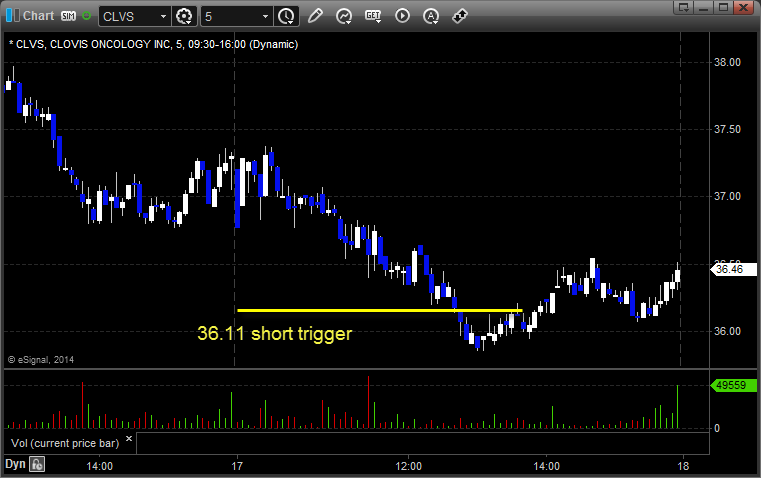Click the CLVS chart title text
The width and height of the screenshot is (761, 478).
tap(153, 44)
